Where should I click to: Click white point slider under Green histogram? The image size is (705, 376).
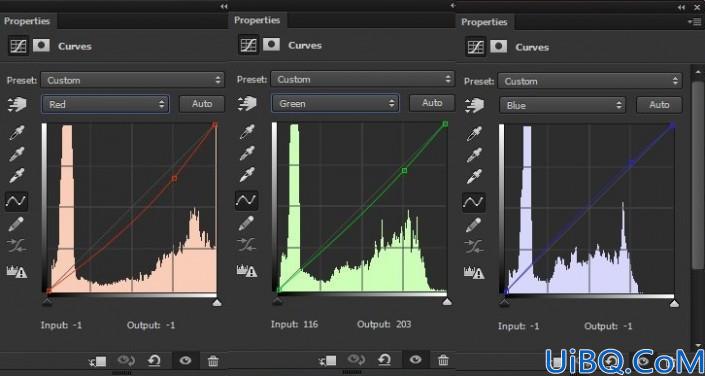447,301
